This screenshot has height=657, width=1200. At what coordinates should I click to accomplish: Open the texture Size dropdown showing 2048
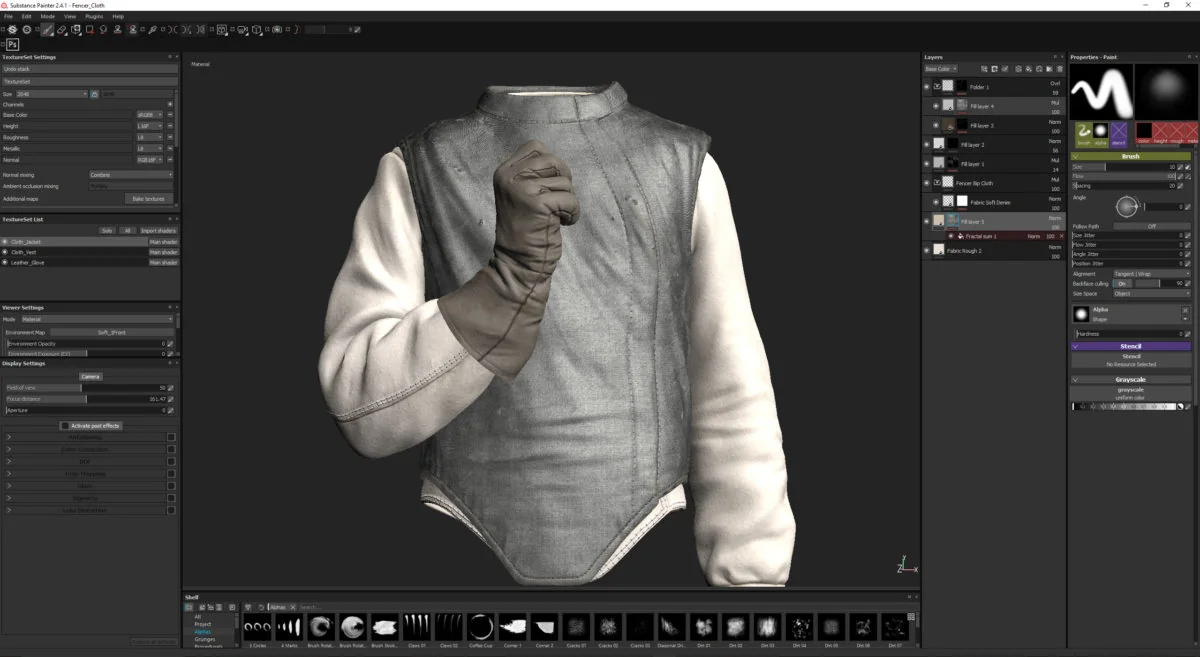point(50,92)
